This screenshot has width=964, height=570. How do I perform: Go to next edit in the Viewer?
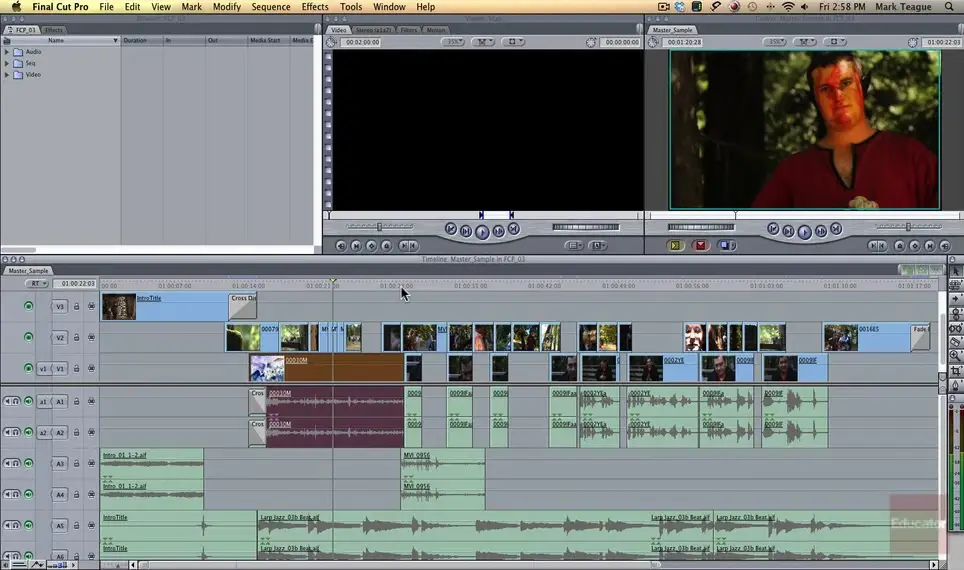point(514,229)
